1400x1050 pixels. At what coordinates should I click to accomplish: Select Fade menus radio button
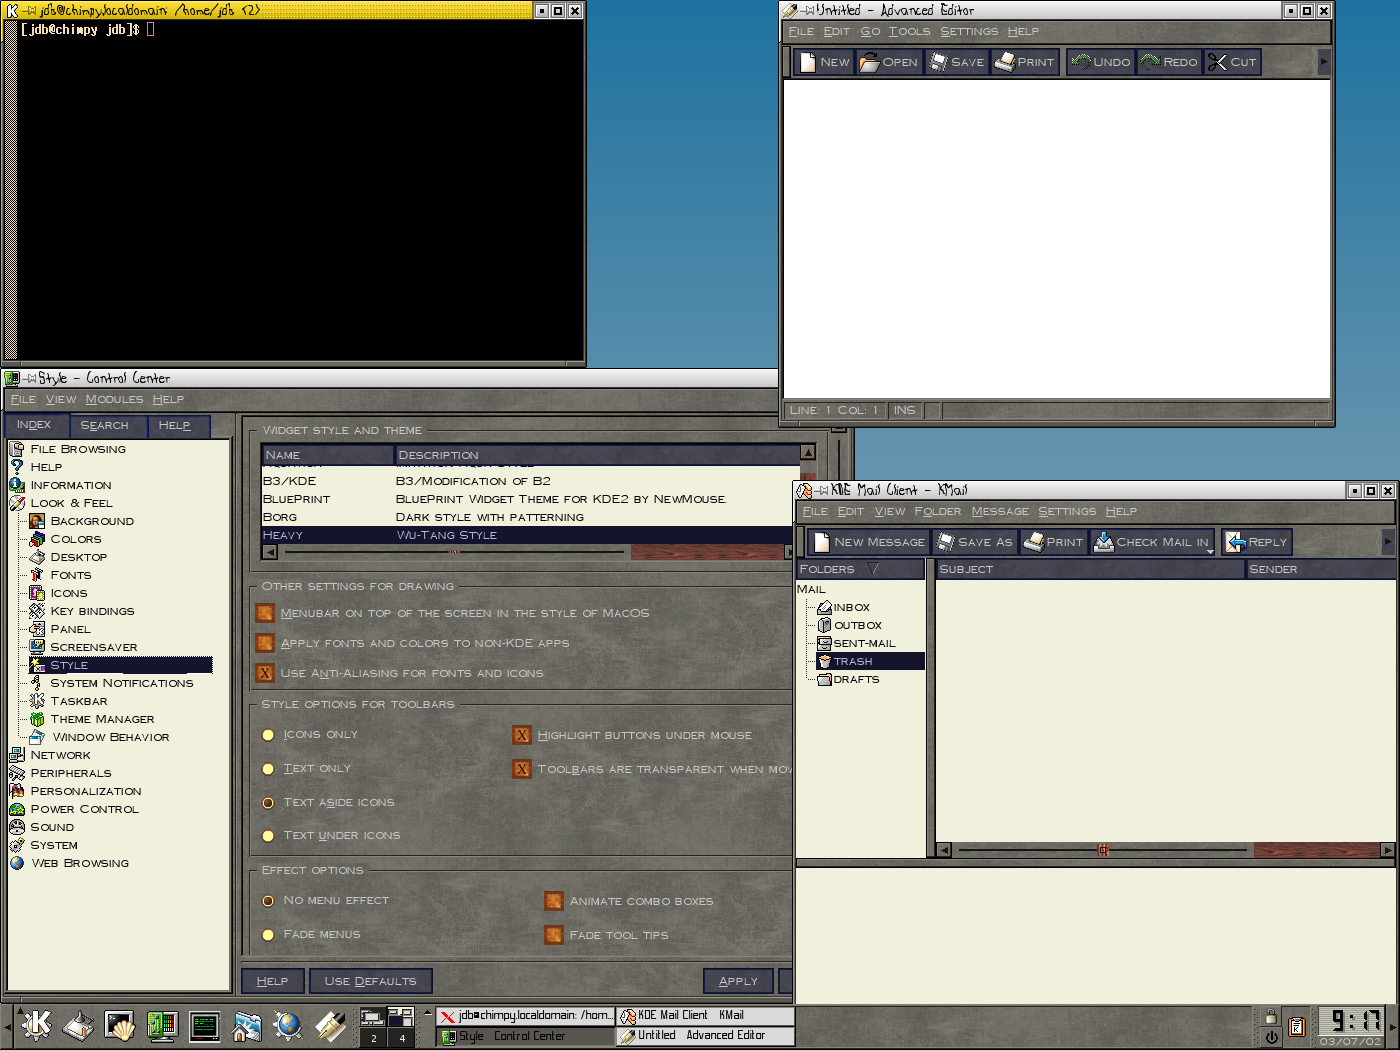pyautogui.click(x=268, y=935)
